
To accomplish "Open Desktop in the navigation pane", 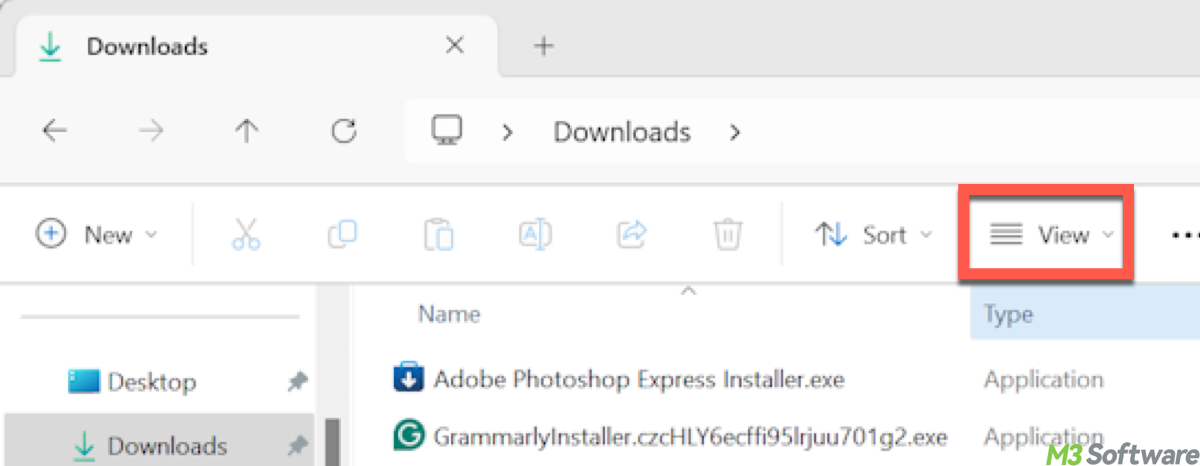I will 132,382.
